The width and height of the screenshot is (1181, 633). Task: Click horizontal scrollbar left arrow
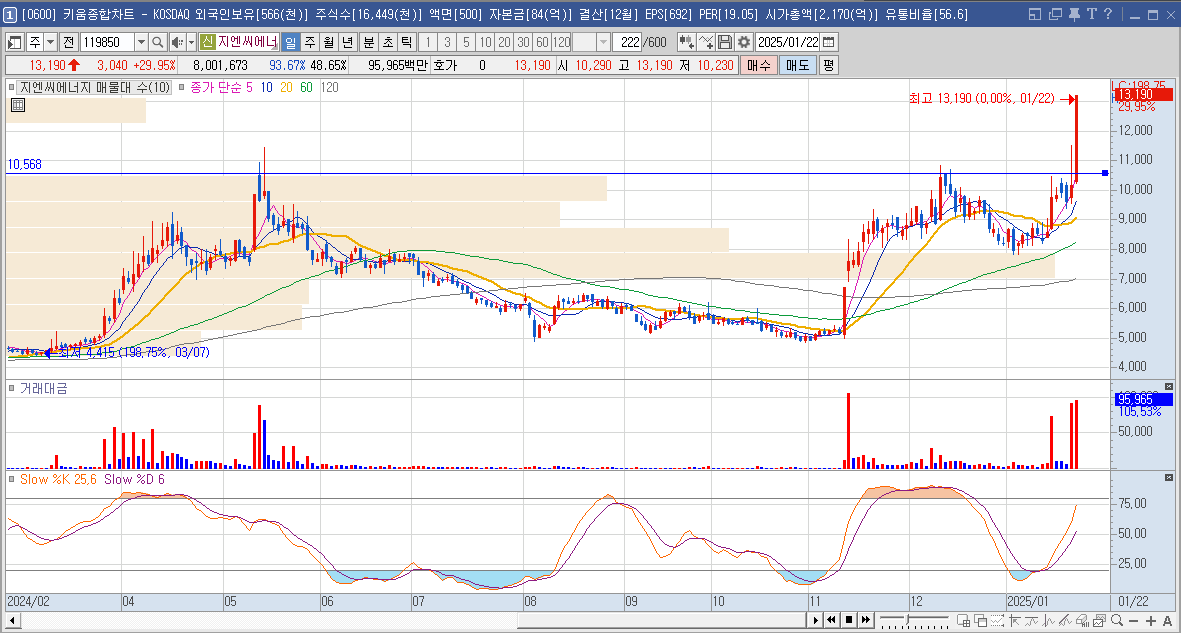pos(11,620)
